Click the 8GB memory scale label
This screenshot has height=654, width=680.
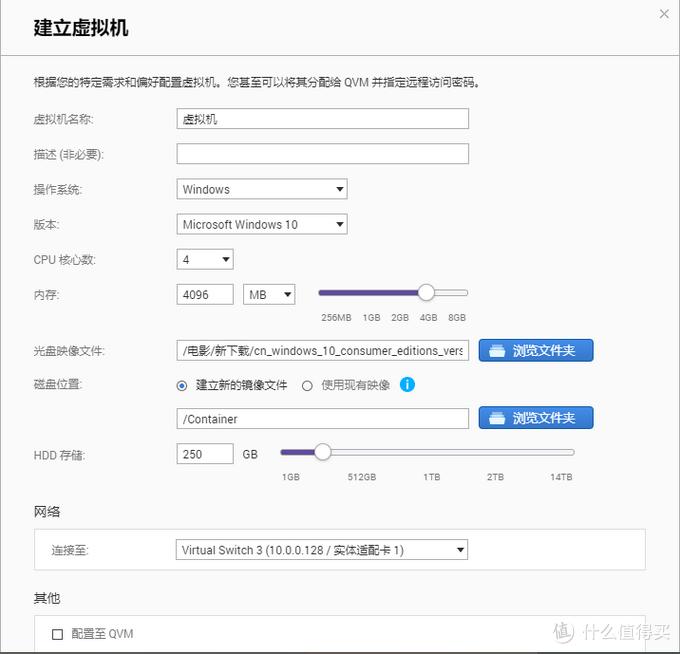(457, 317)
